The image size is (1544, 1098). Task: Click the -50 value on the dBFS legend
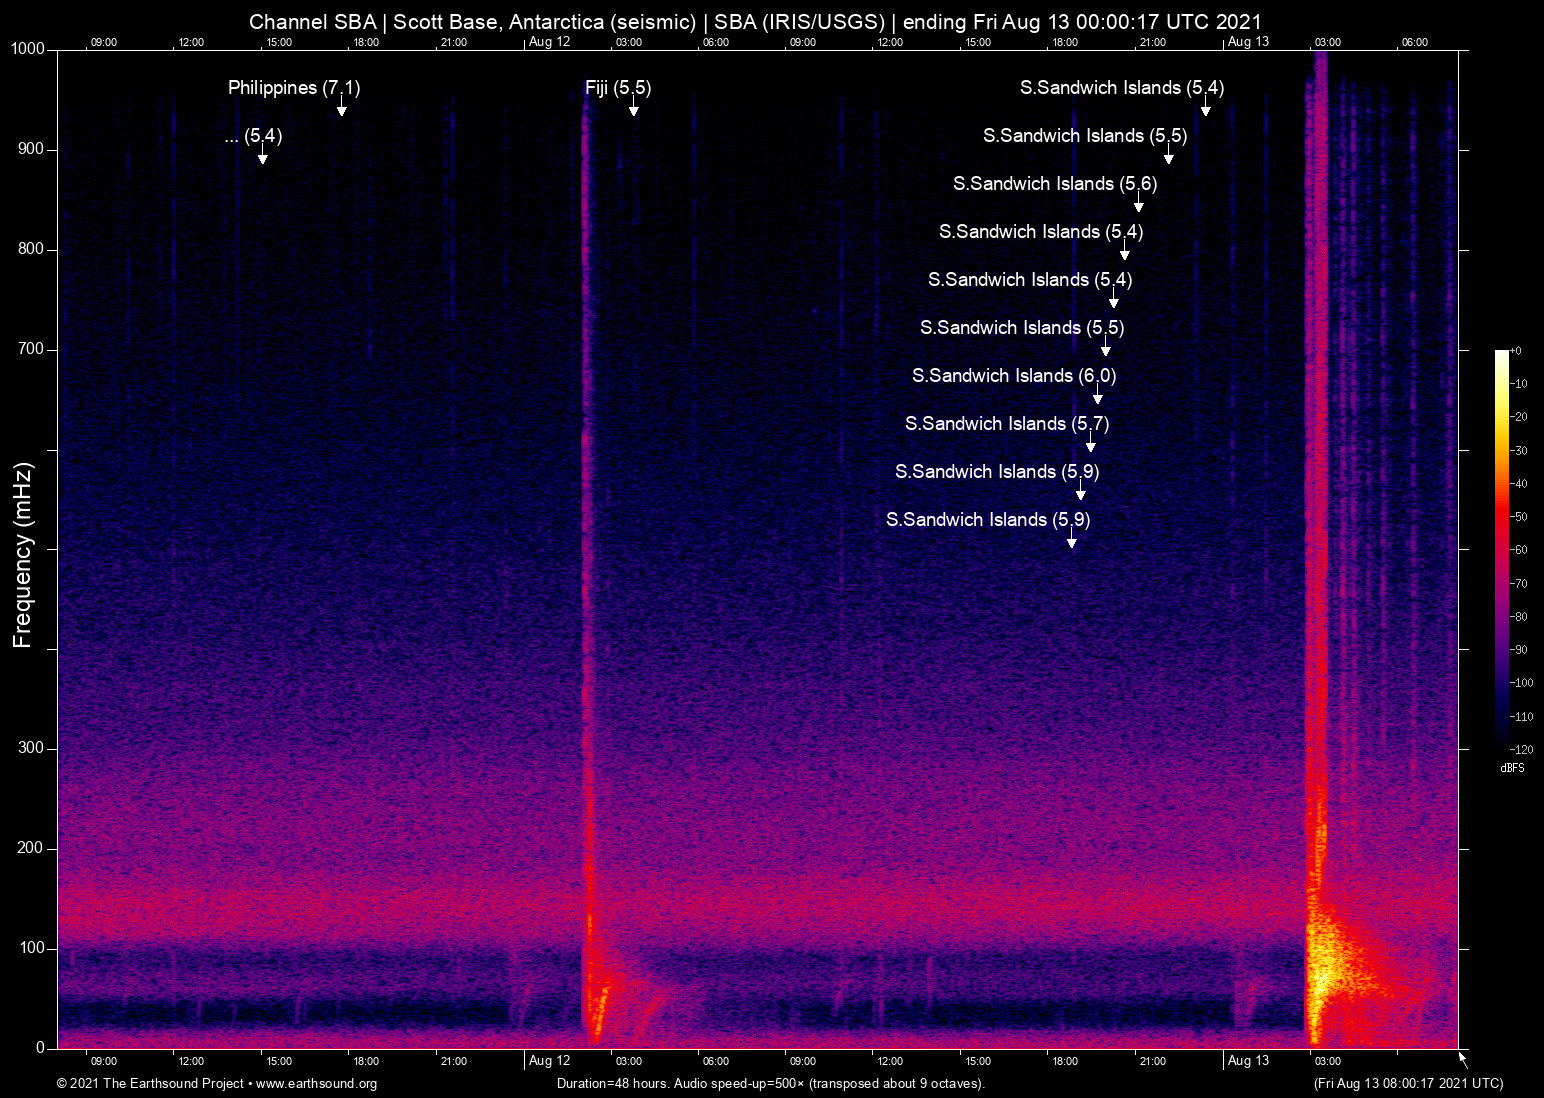[1520, 517]
